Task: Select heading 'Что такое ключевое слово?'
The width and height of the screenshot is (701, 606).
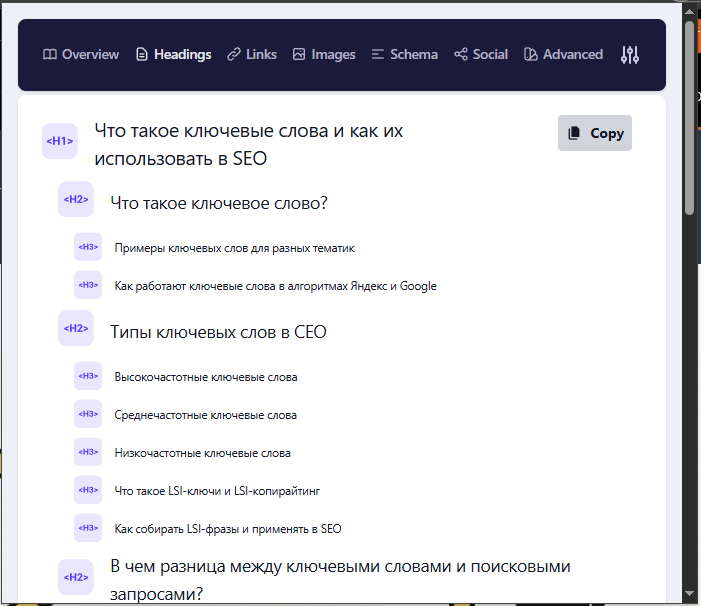Action: pyautogui.click(x=219, y=203)
